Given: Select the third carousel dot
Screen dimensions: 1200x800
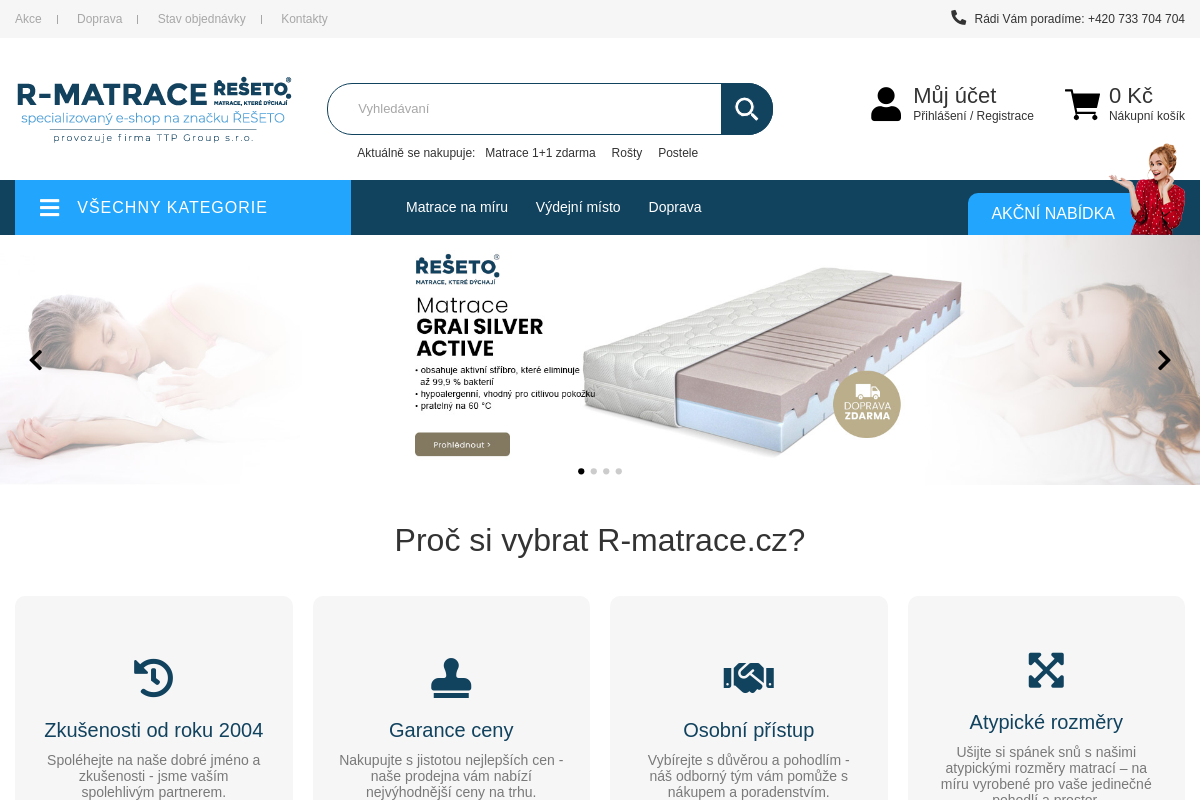Looking at the screenshot, I should pos(606,471).
